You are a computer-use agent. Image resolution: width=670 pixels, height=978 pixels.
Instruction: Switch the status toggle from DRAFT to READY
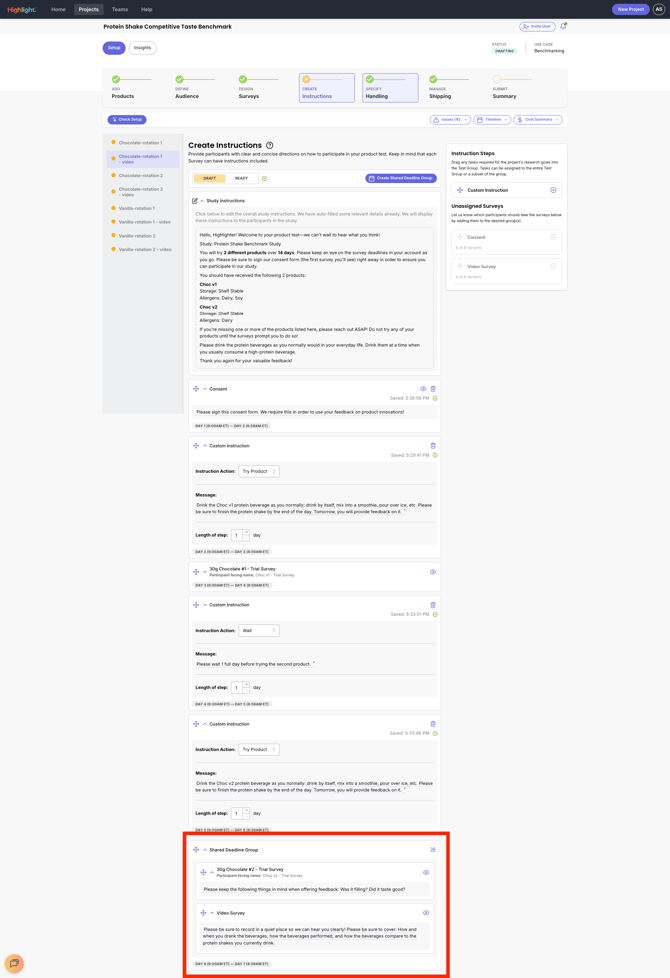click(240, 178)
